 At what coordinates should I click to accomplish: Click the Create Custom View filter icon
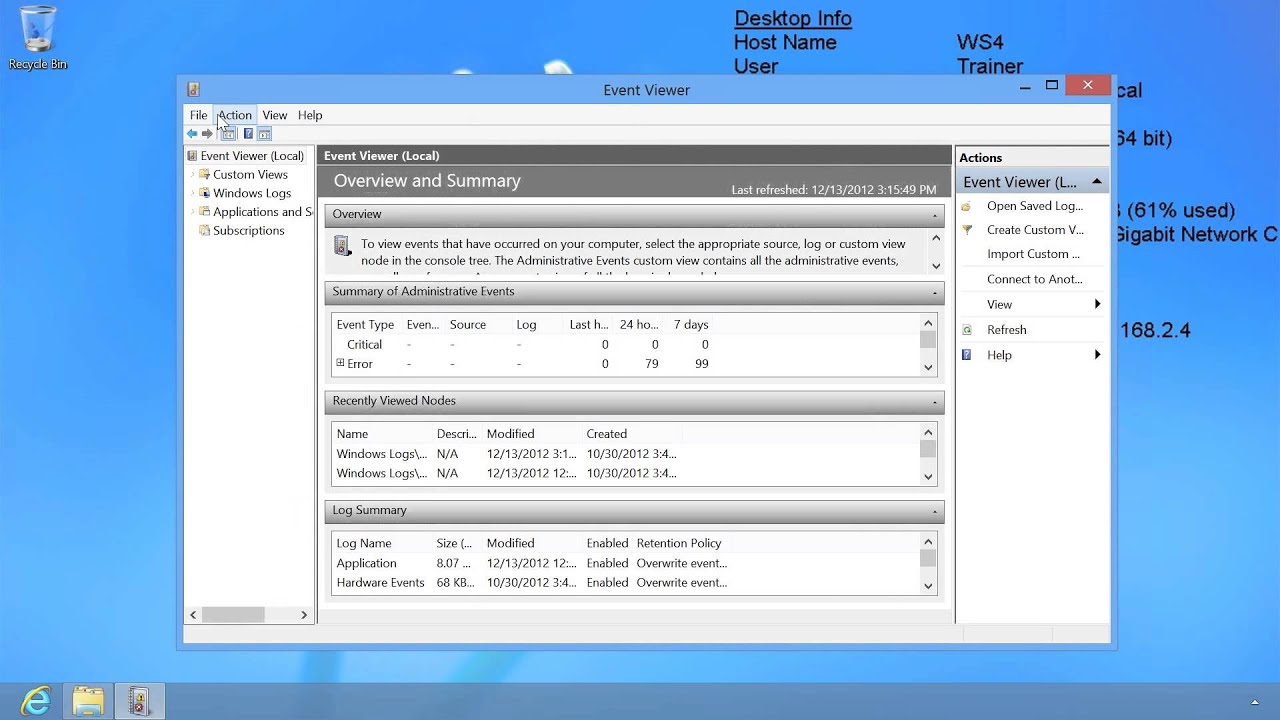coord(966,230)
